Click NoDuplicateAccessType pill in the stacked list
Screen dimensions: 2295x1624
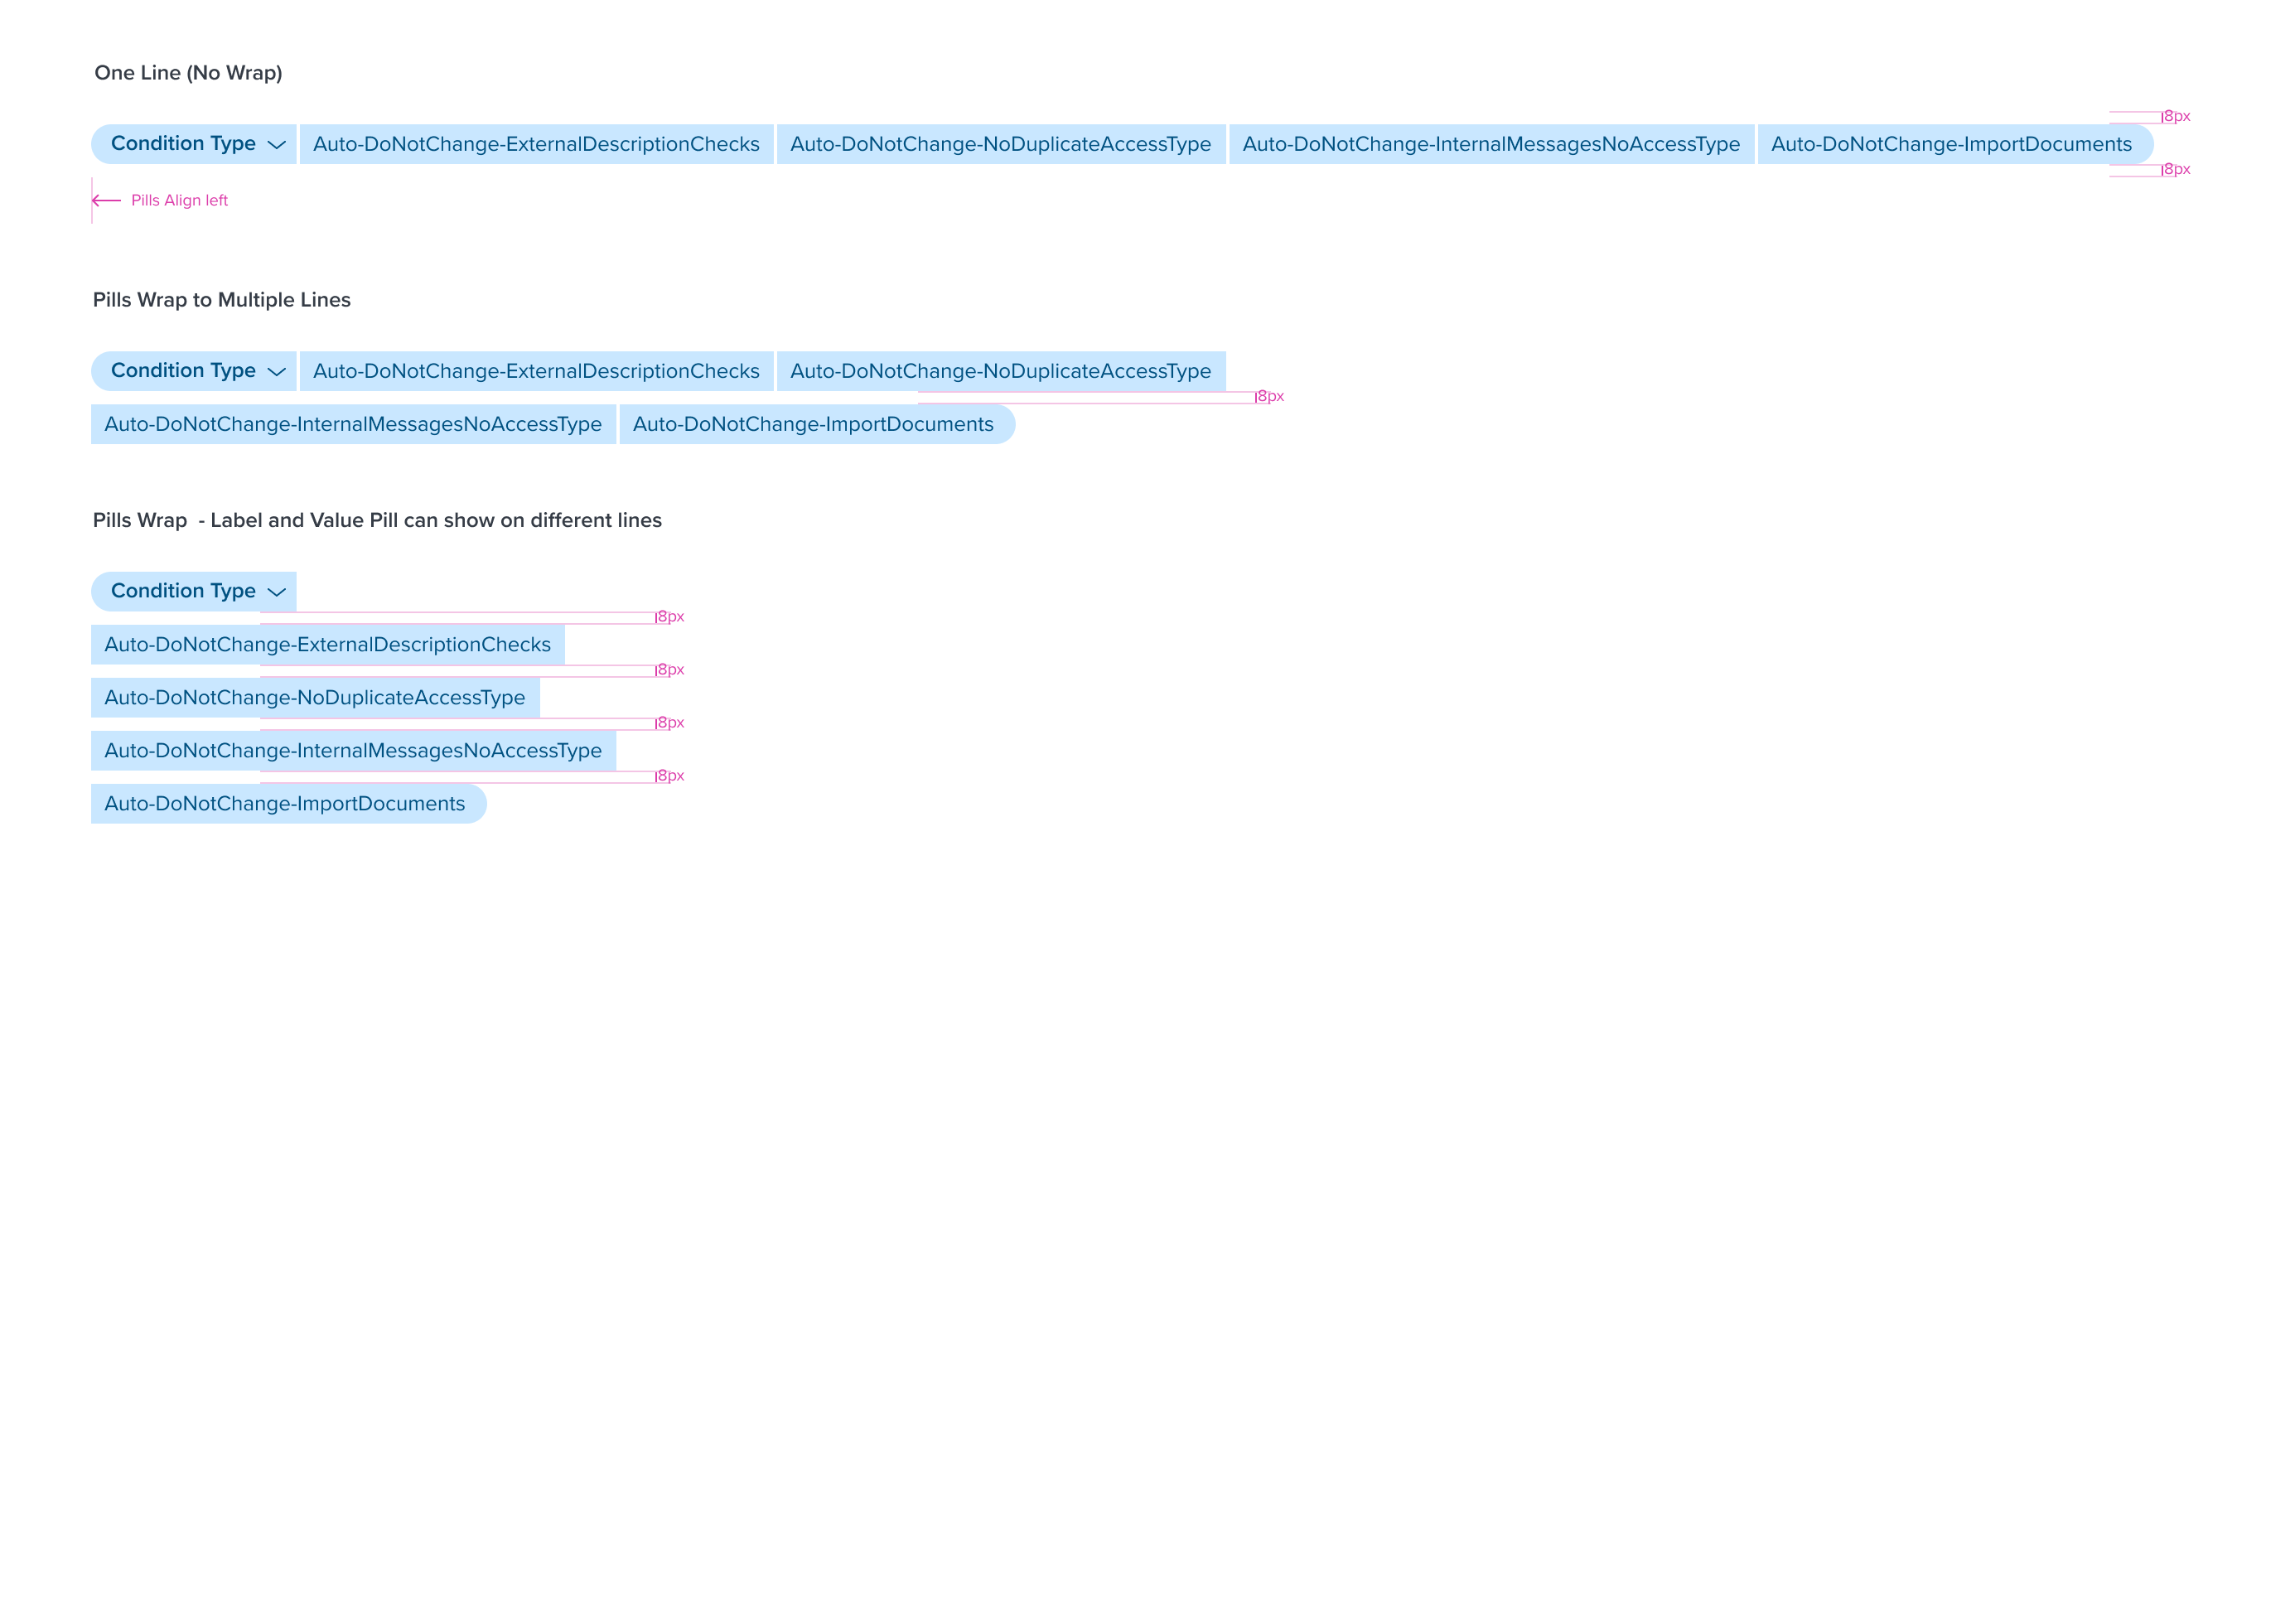314,698
